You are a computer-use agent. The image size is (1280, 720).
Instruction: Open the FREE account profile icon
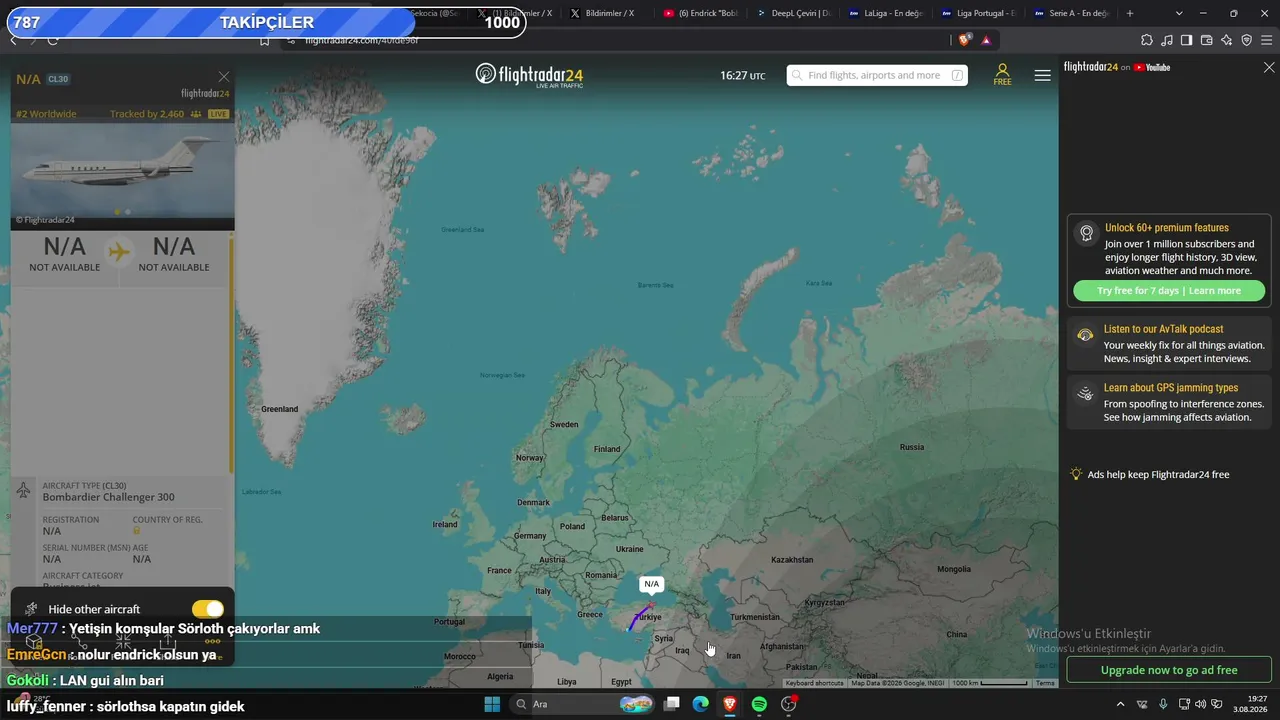click(x=1002, y=75)
